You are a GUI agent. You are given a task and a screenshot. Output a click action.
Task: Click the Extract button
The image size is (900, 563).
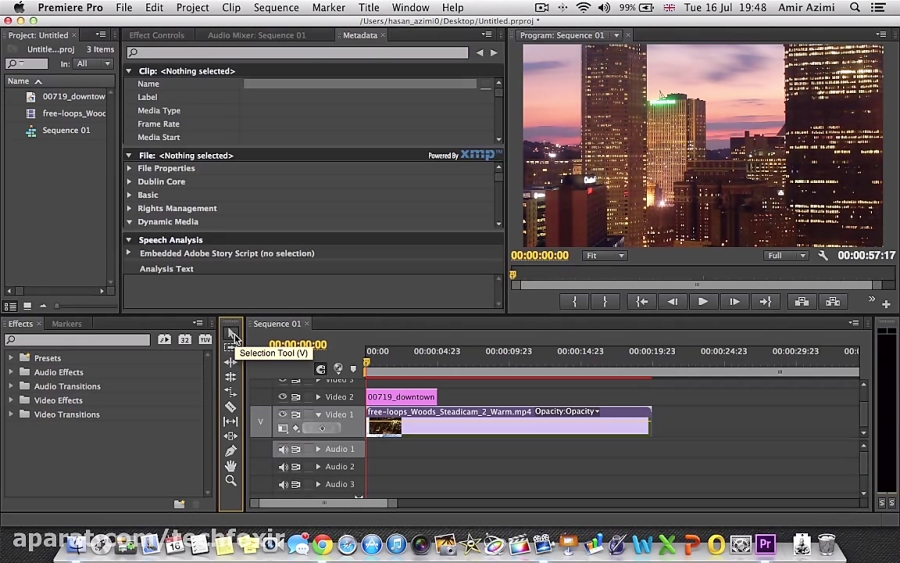coord(833,301)
